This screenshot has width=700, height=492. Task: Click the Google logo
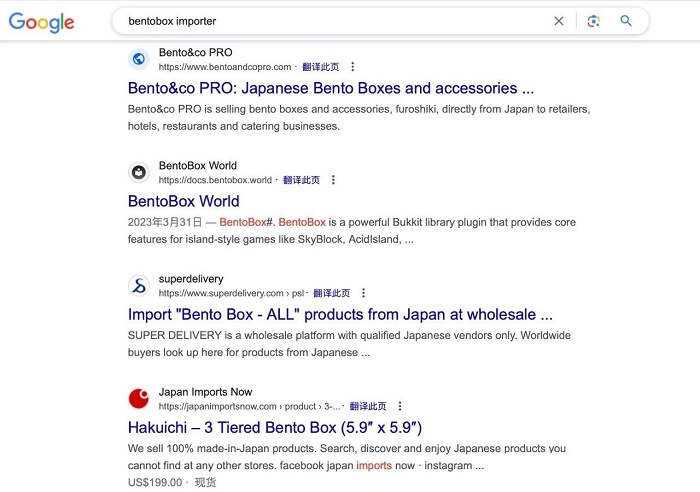[42, 22]
